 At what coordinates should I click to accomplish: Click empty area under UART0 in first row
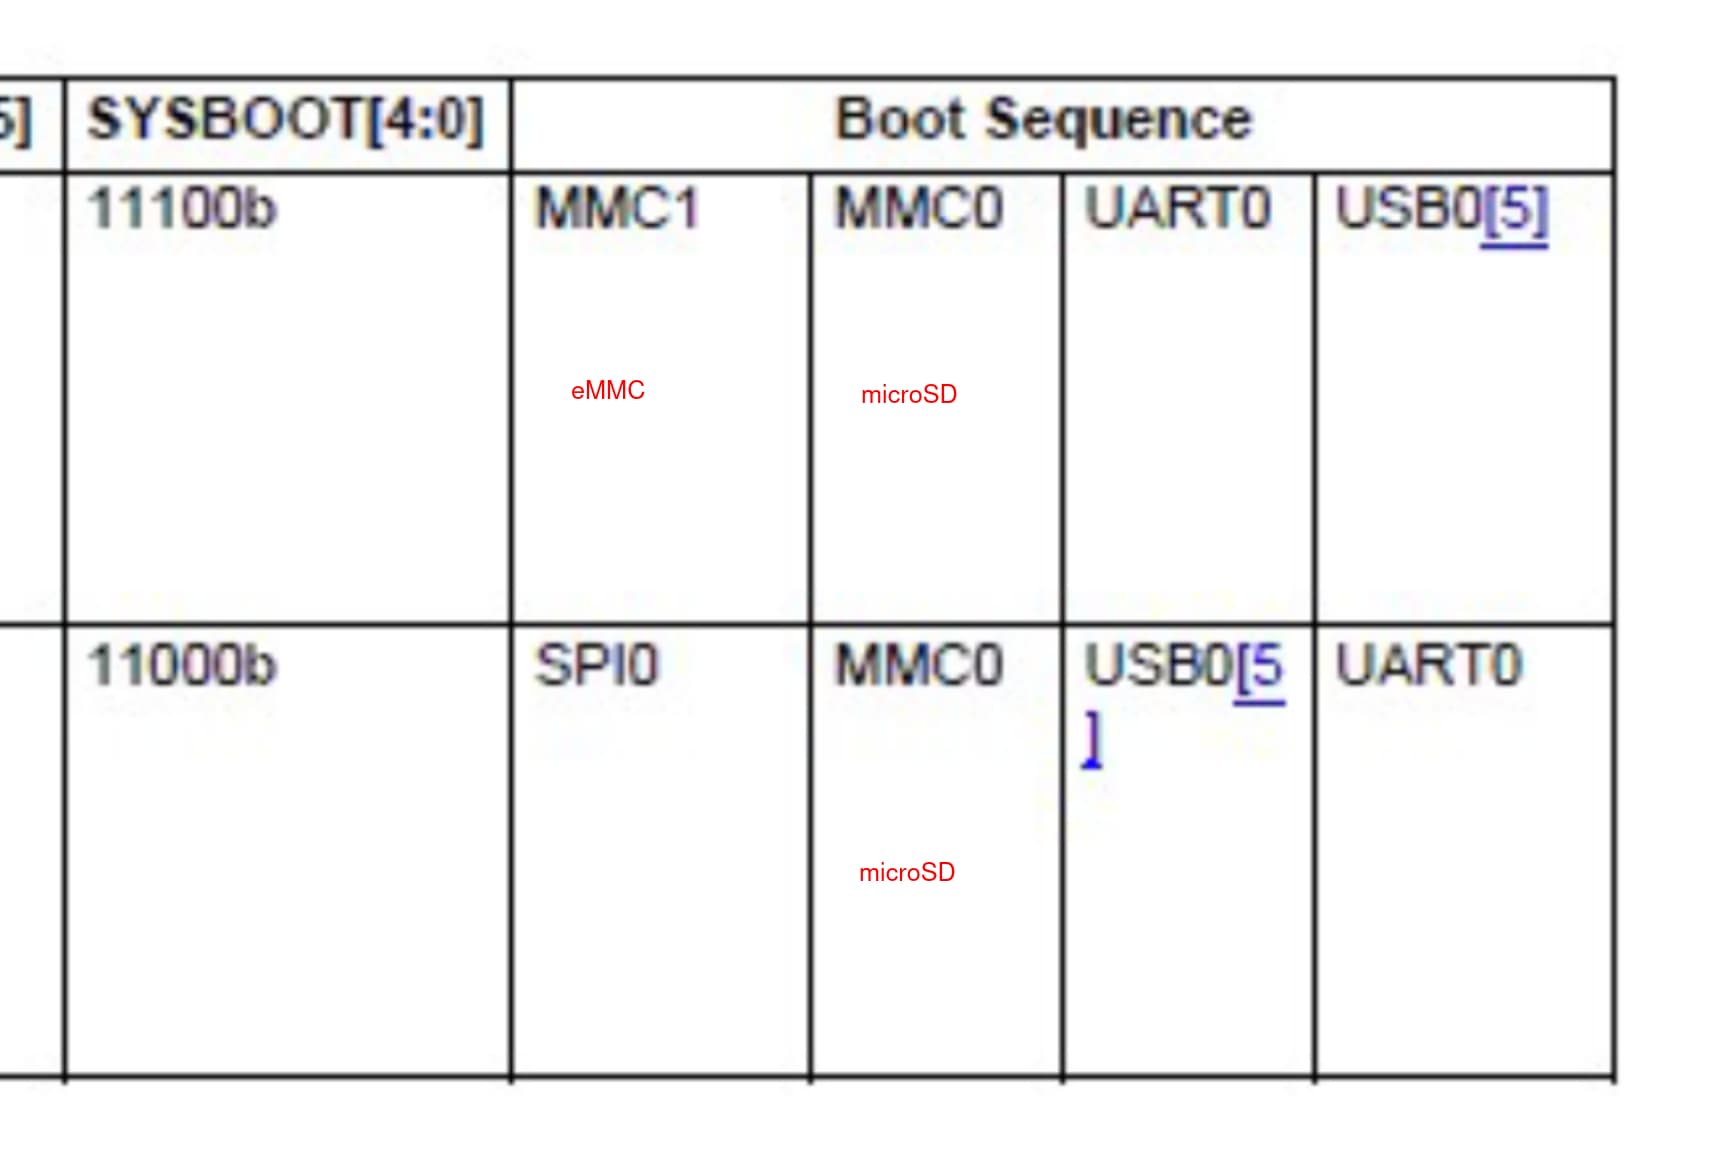coord(1189,430)
